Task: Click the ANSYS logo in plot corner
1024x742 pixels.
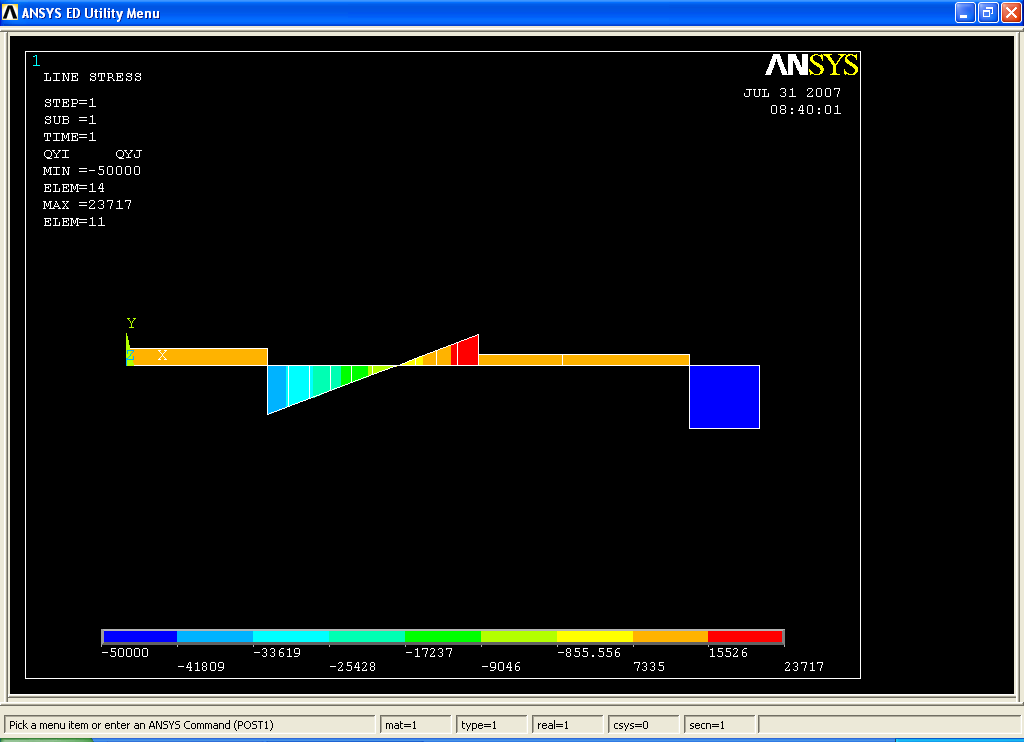Action: [x=811, y=65]
